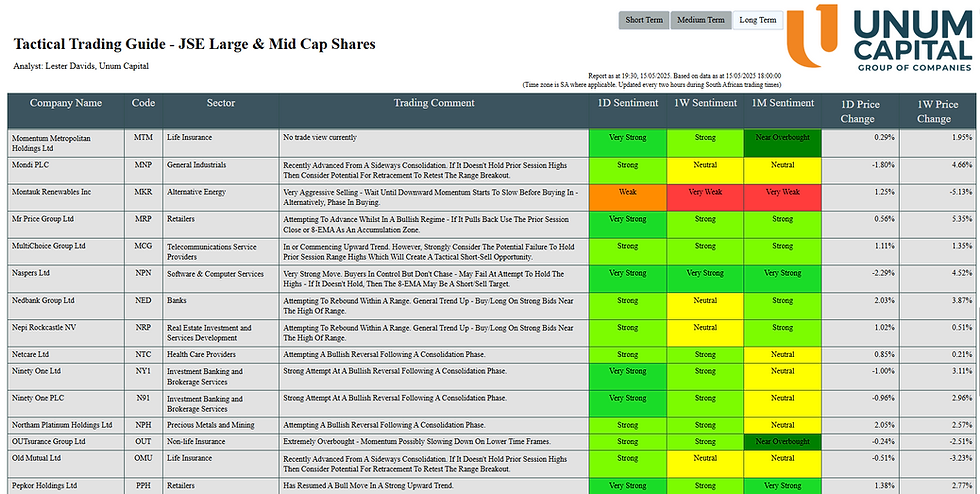Click Montauk's -5.13% 1W price change
The width and height of the screenshot is (980, 494).
[961, 192]
